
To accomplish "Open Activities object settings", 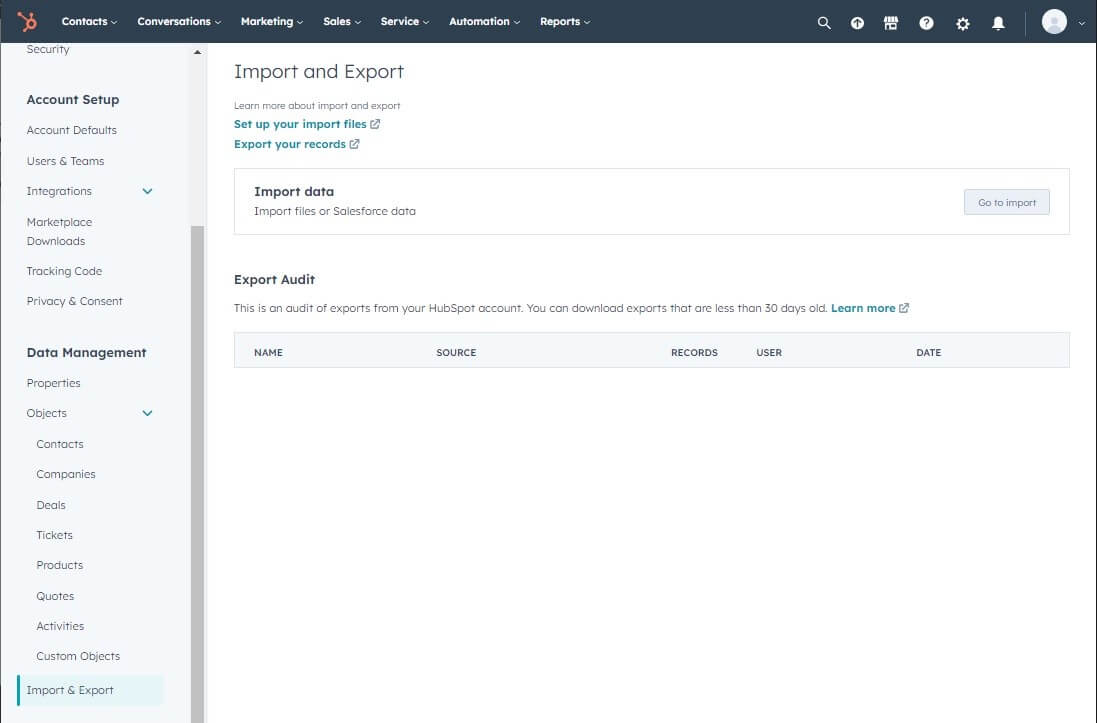I will [x=59, y=626].
